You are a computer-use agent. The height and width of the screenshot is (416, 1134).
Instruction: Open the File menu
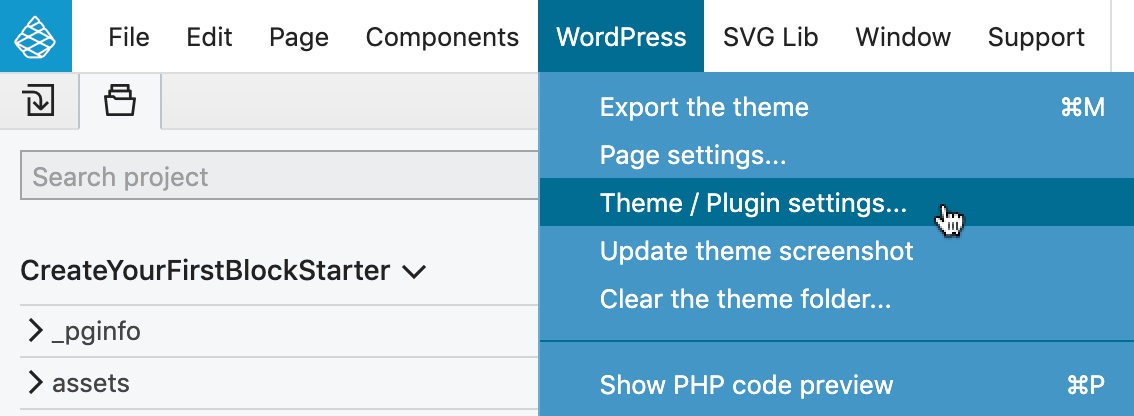[x=129, y=37]
